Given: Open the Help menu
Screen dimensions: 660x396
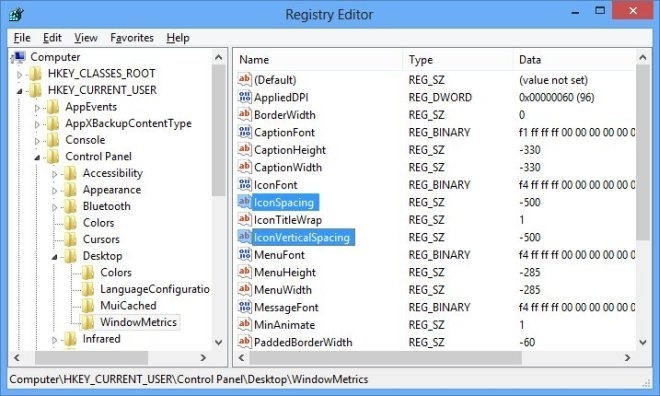Looking at the screenshot, I should tap(178, 38).
